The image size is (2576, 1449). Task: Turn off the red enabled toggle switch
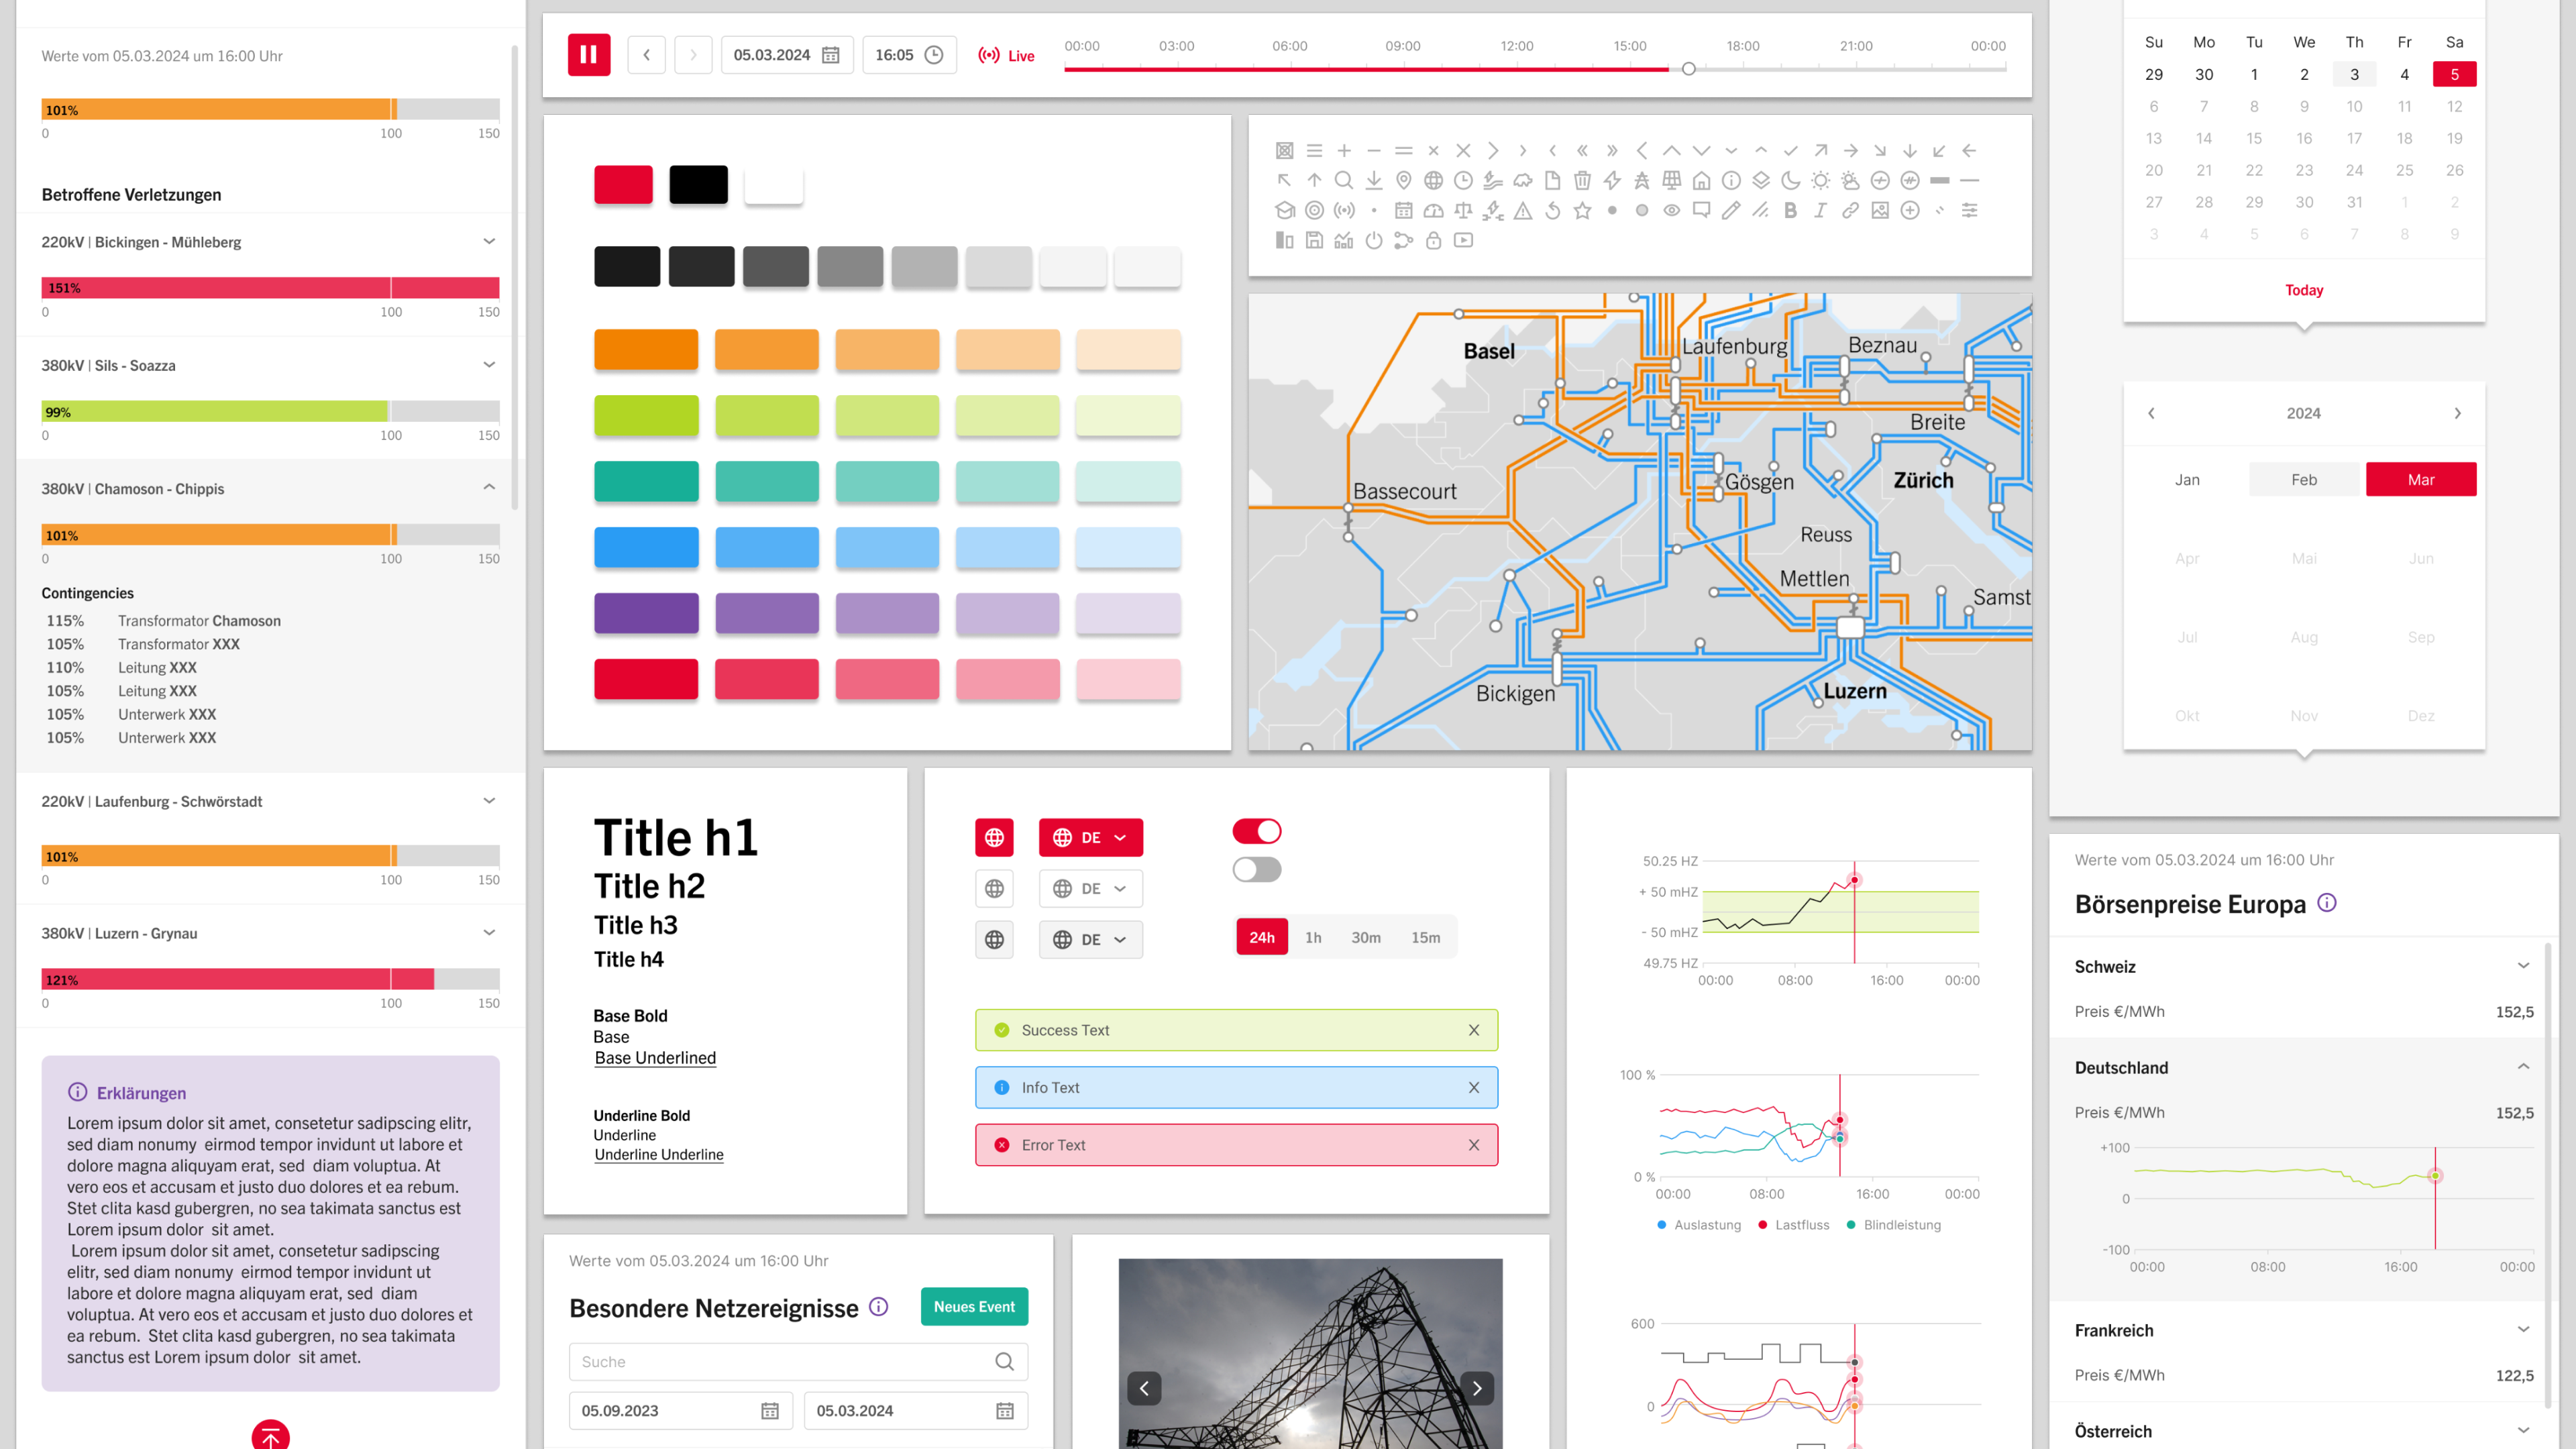[x=1256, y=831]
